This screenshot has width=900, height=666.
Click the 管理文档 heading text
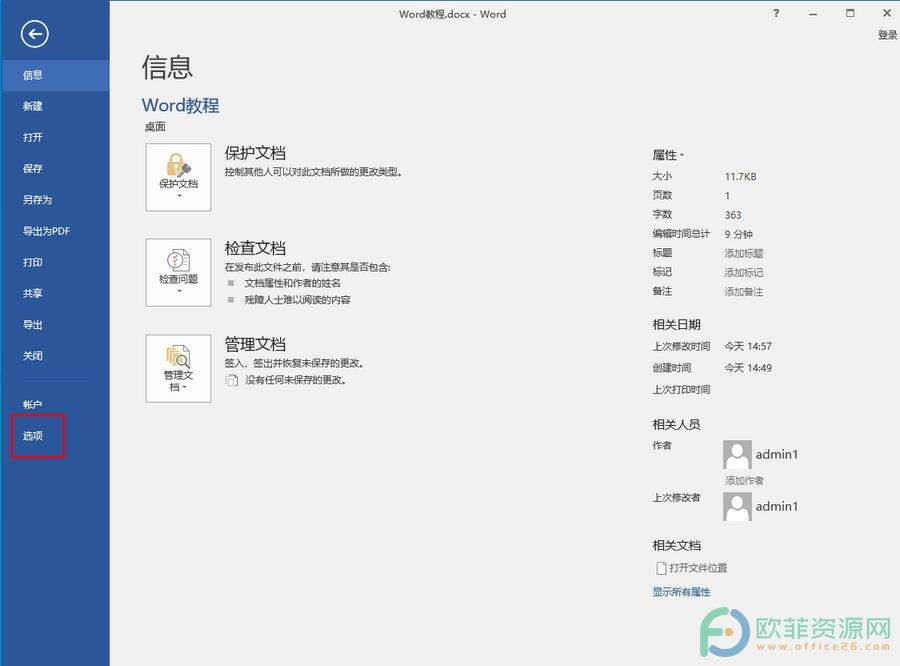(x=255, y=344)
